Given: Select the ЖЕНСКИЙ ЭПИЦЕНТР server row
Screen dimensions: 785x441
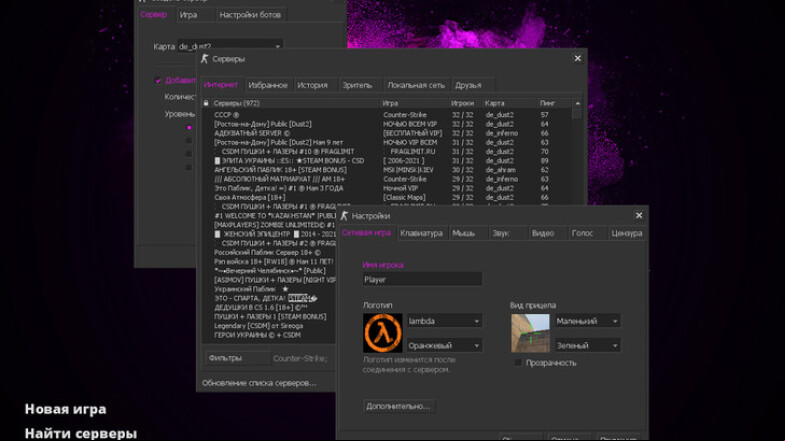Looking at the screenshot, I should tap(269, 234).
